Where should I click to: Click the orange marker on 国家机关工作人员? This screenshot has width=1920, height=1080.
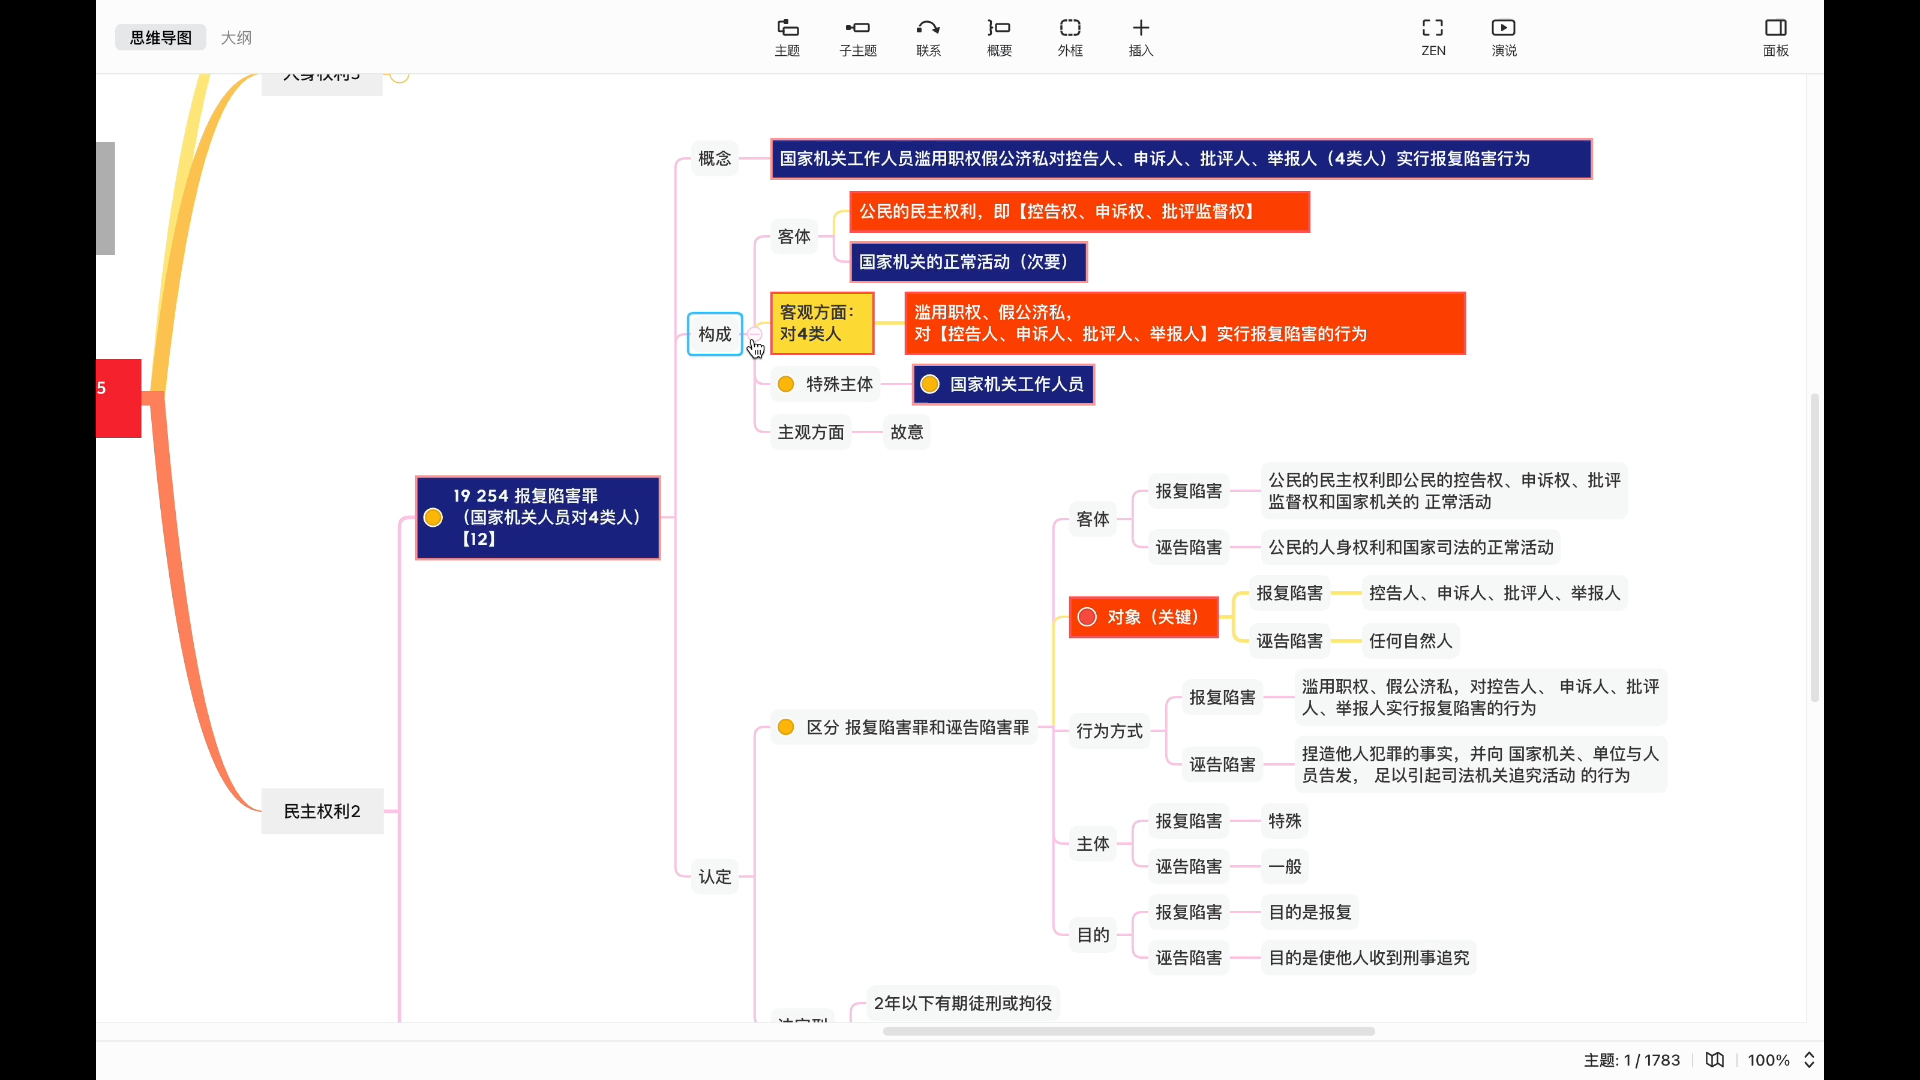coord(930,384)
